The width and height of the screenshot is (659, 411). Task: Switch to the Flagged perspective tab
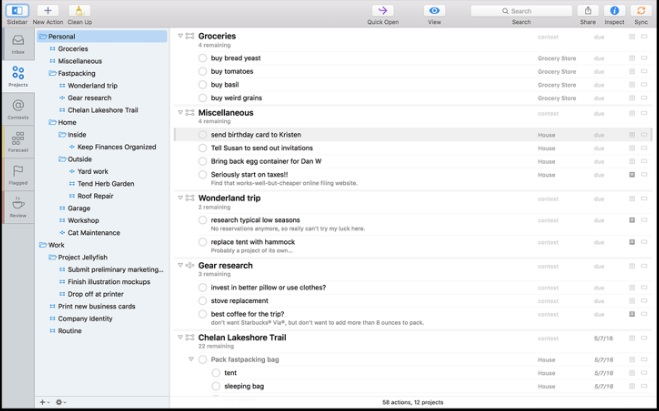pyautogui.click(x=18, y=175)
